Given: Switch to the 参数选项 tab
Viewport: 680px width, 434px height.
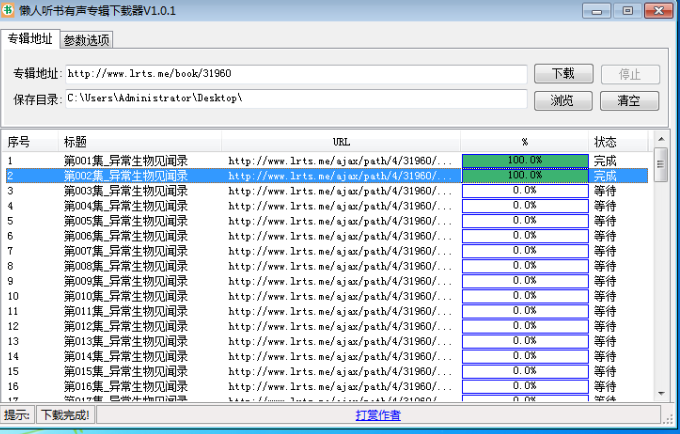Looking at the screenshot, I should point(87,40).
